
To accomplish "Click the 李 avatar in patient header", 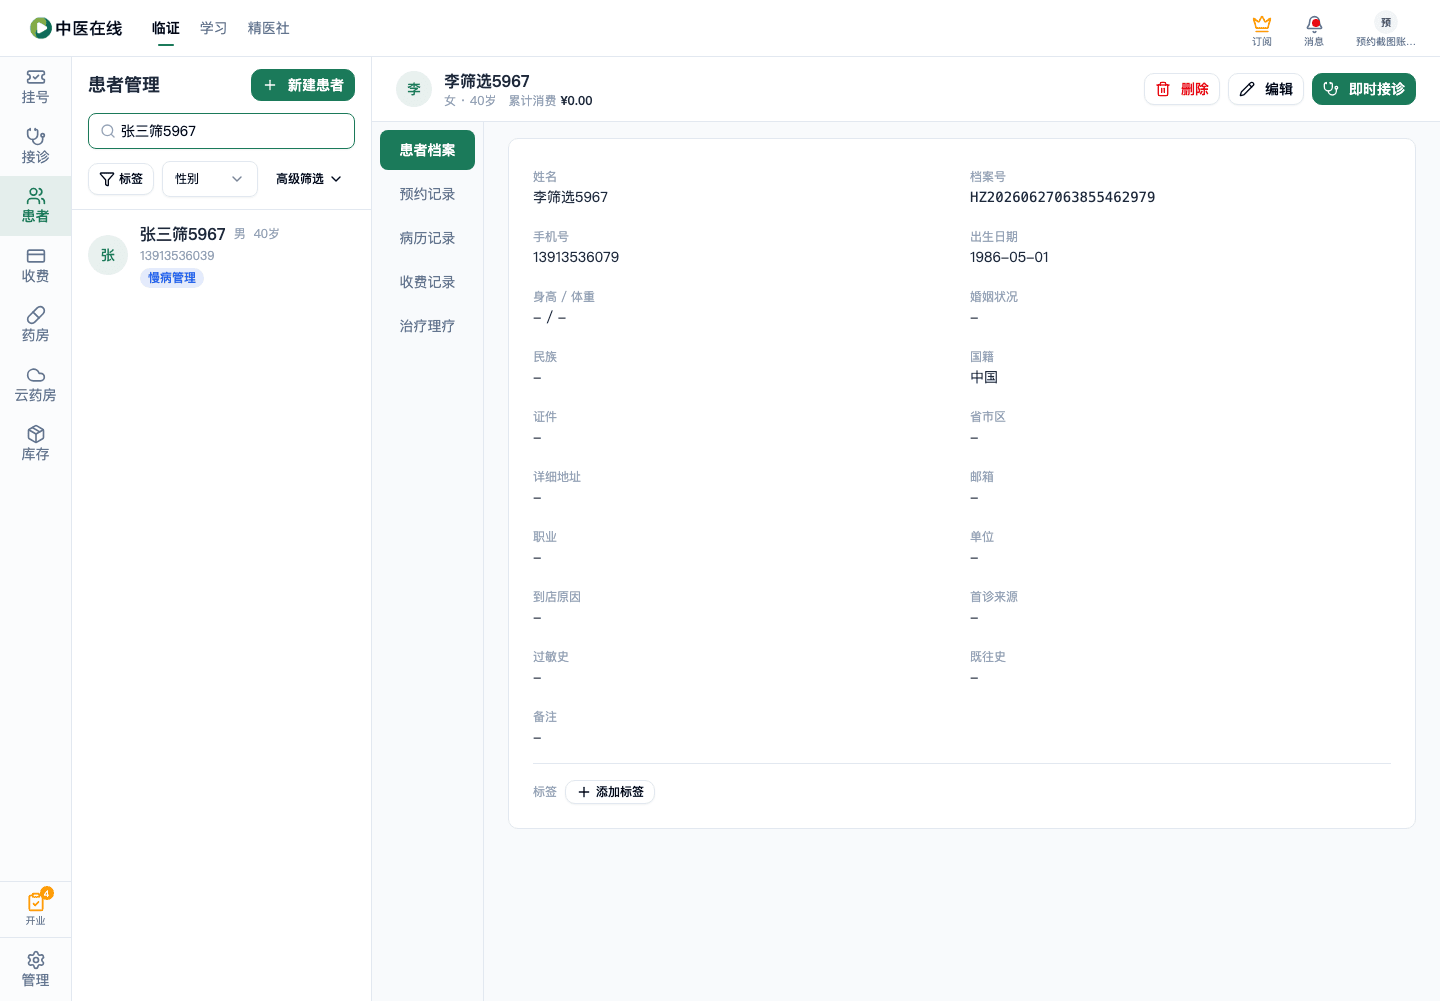I will click(x=414, y=89).
